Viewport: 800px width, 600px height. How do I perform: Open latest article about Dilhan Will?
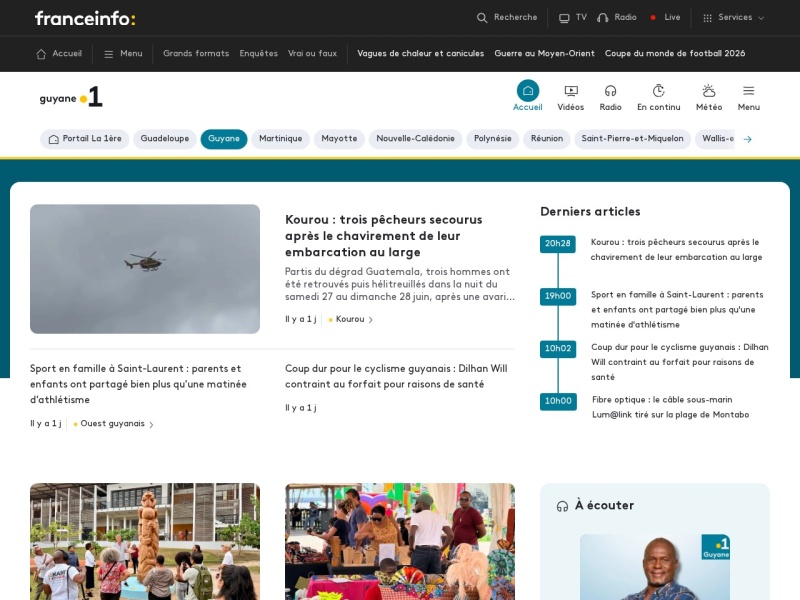680,362
